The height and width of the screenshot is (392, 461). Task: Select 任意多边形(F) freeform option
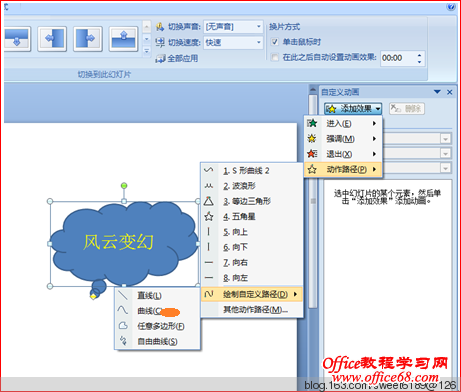point(157,326)
